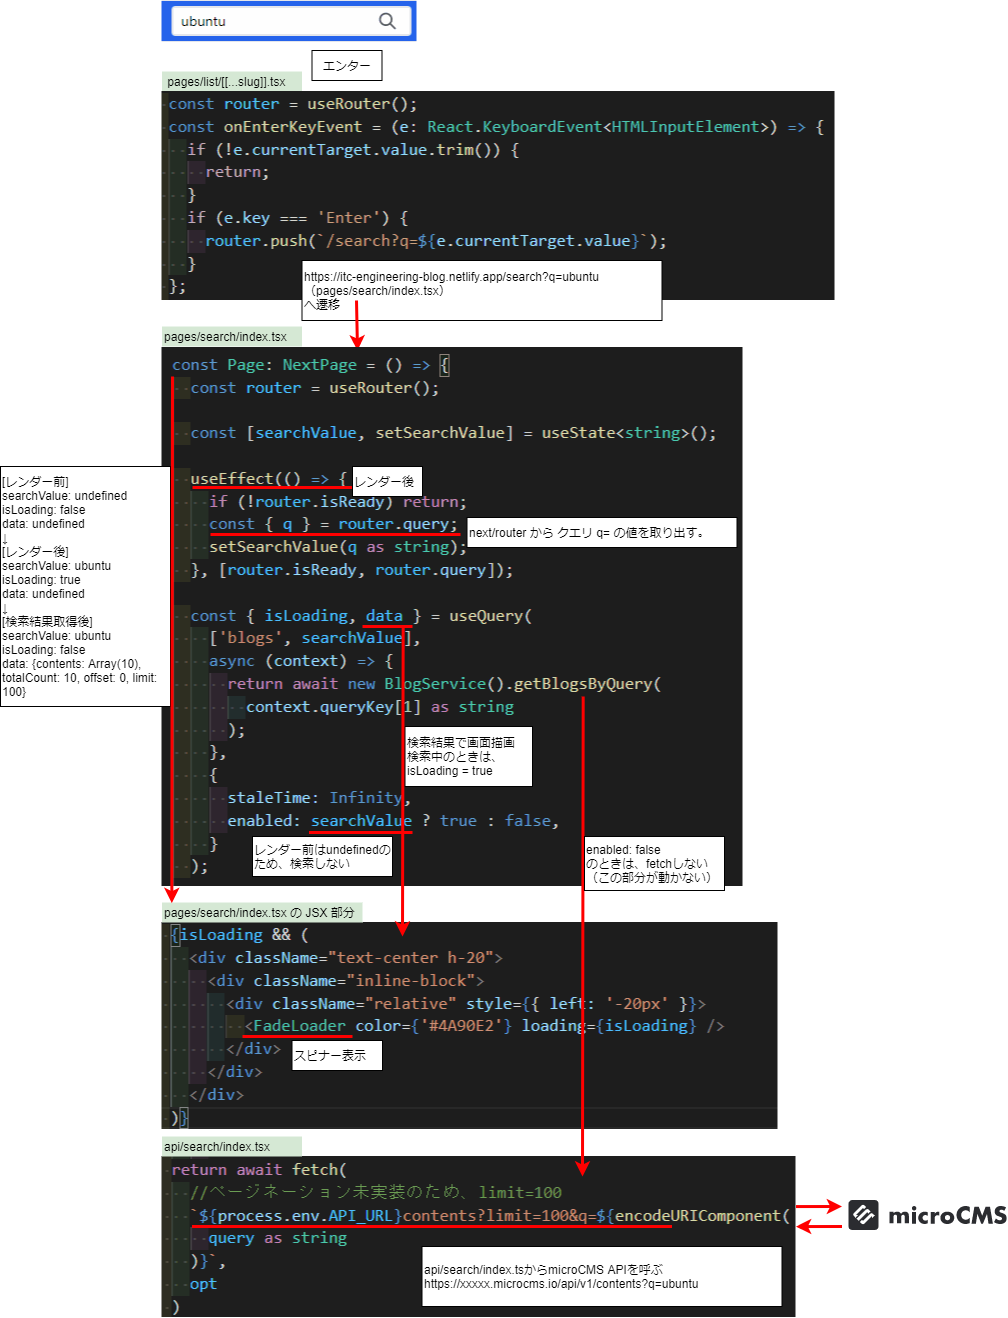Click the 'return await fetch(' line
This screenshot has width=1008, height=1318.
tap(259, 1170)
